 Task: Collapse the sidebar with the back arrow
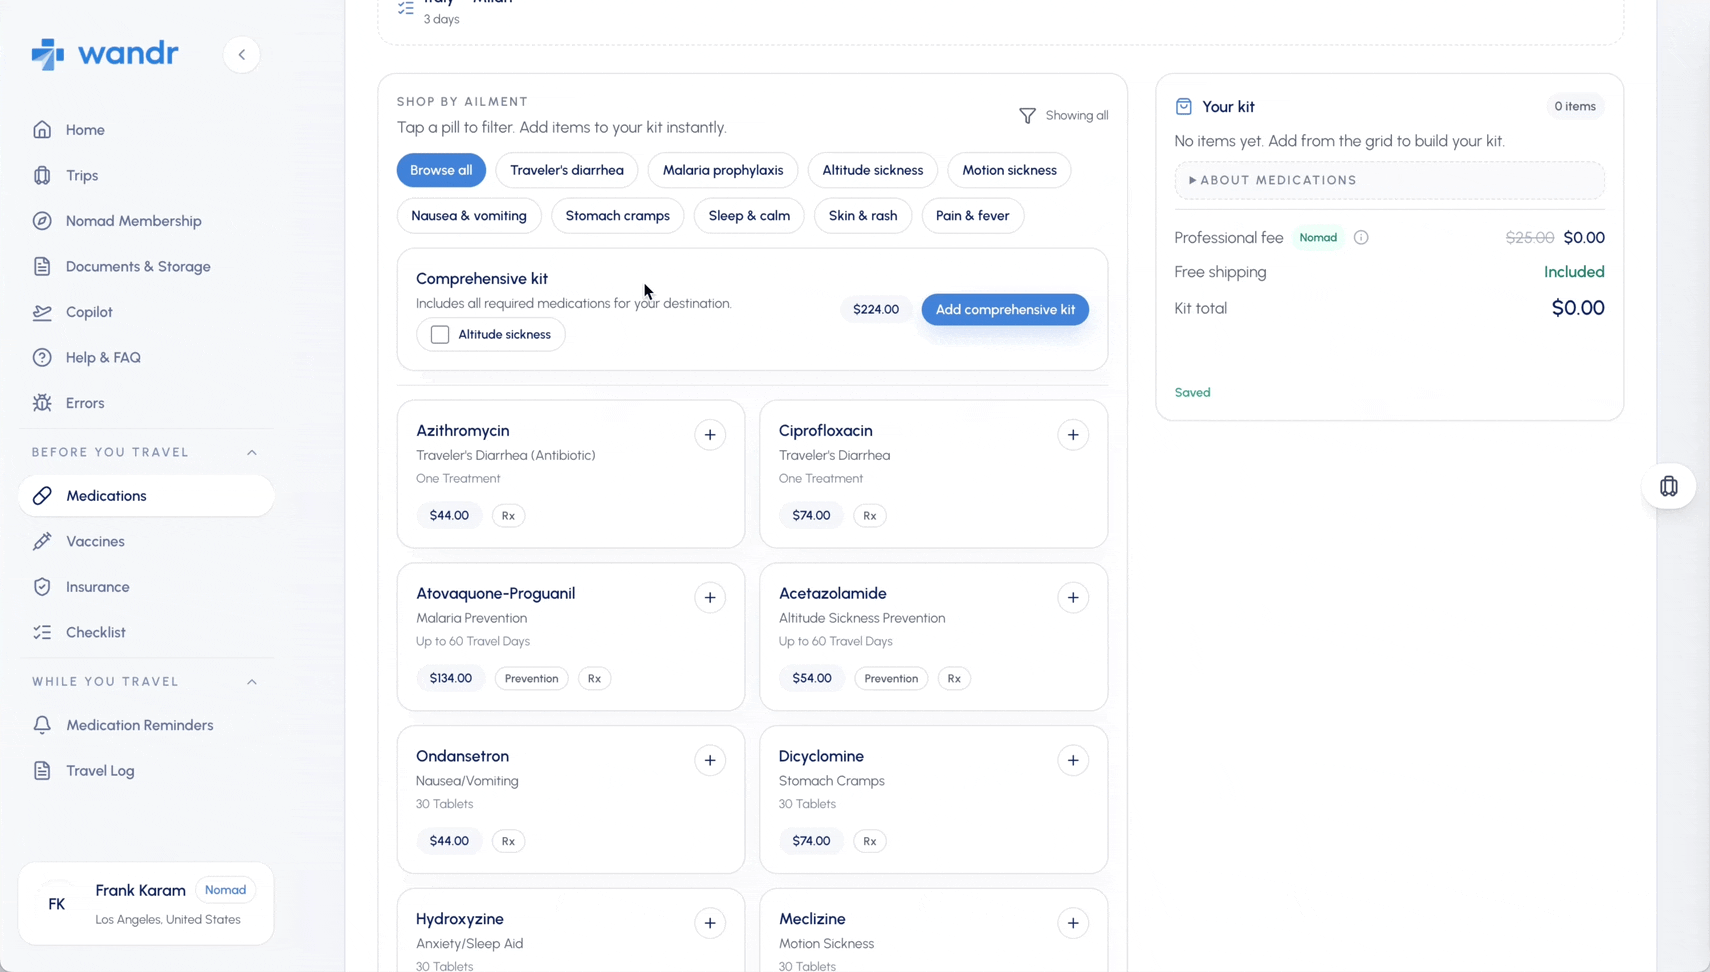pos(241,54)
